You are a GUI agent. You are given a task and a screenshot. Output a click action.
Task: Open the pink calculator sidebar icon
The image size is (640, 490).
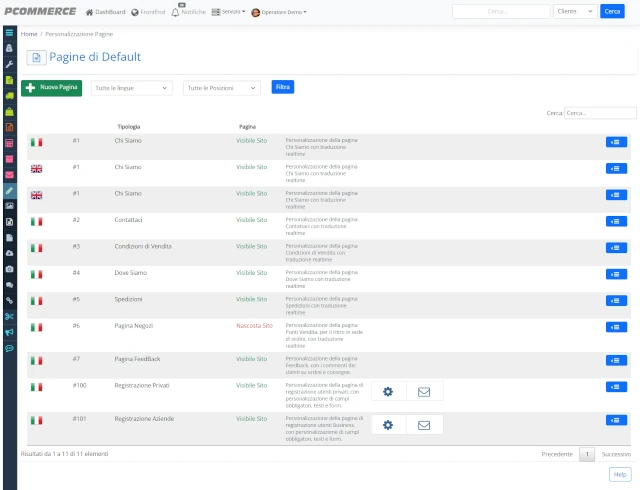(x=9, y=143)
